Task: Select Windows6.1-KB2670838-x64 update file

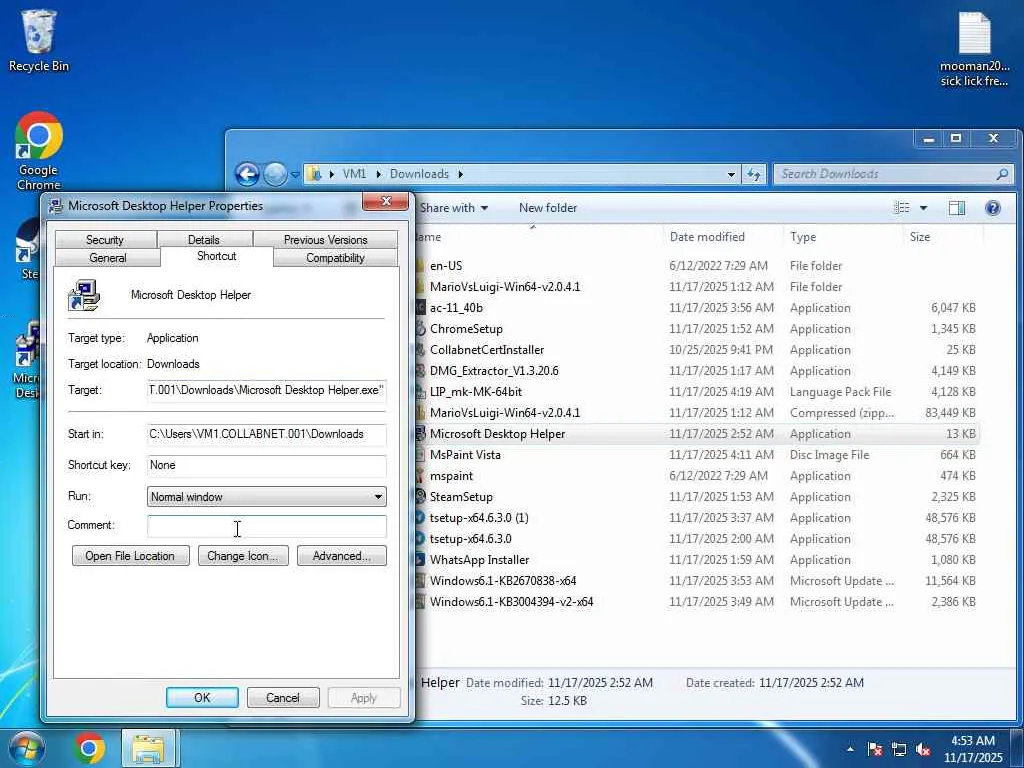Action: pyautogui.click(x=696, y=581)
